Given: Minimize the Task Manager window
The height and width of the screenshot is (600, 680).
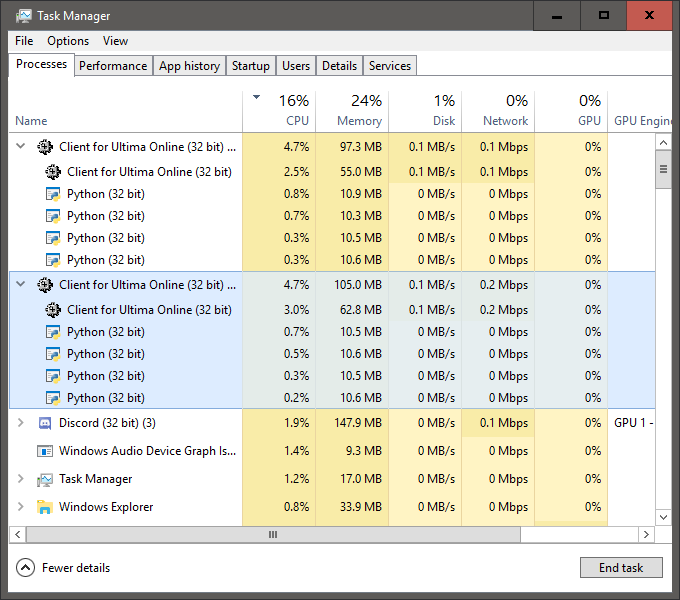Looking at the screenshot, I should tap(557, 16).
